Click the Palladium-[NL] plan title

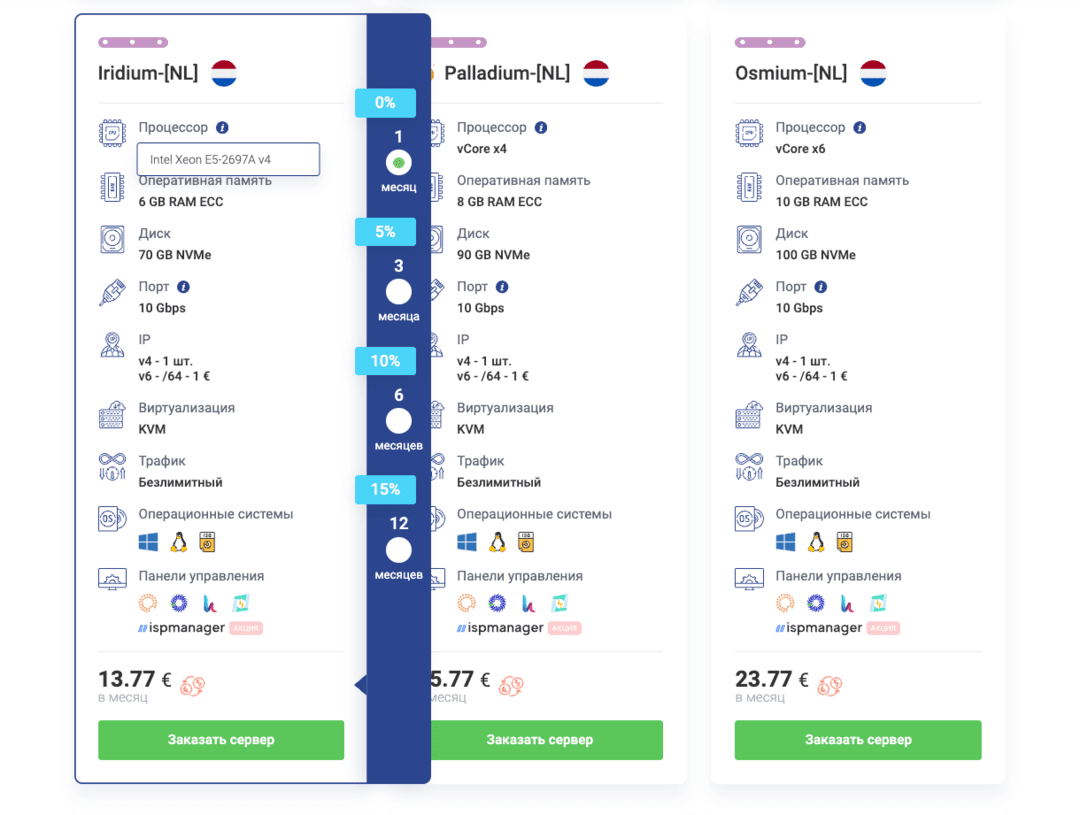click(x=506, y=72)
